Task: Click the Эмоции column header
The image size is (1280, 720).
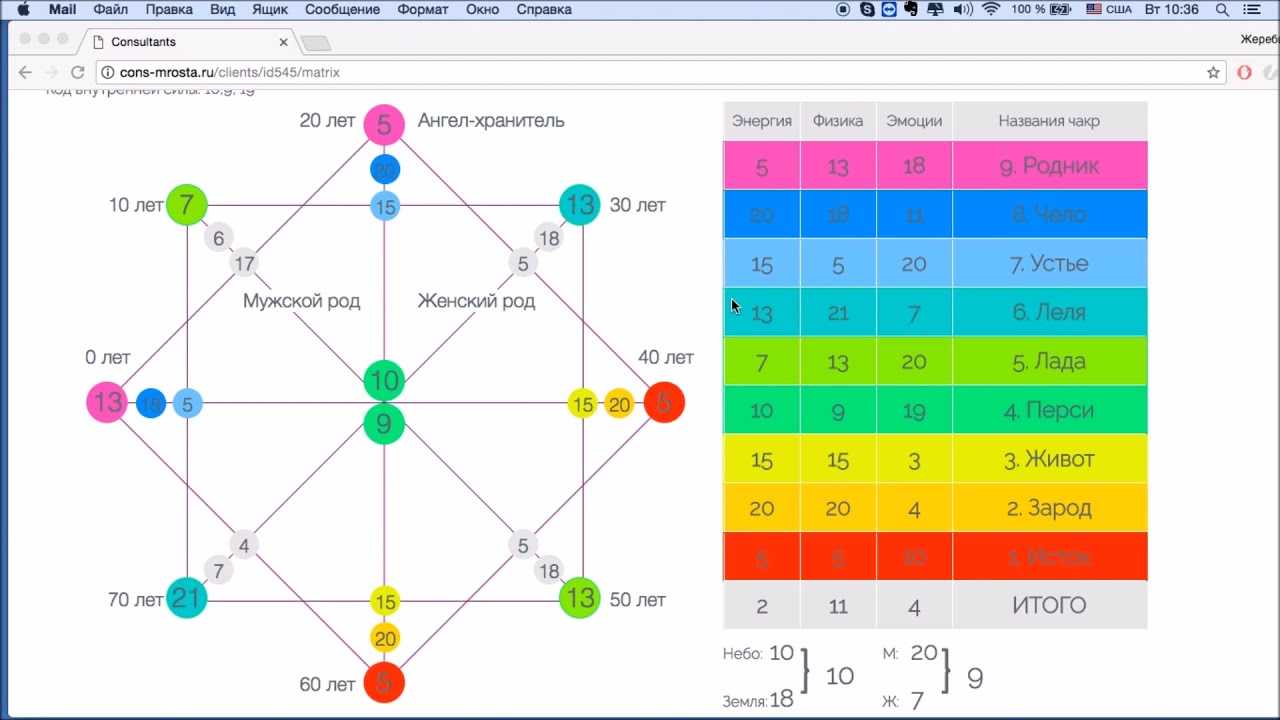Action: [914, 121]
